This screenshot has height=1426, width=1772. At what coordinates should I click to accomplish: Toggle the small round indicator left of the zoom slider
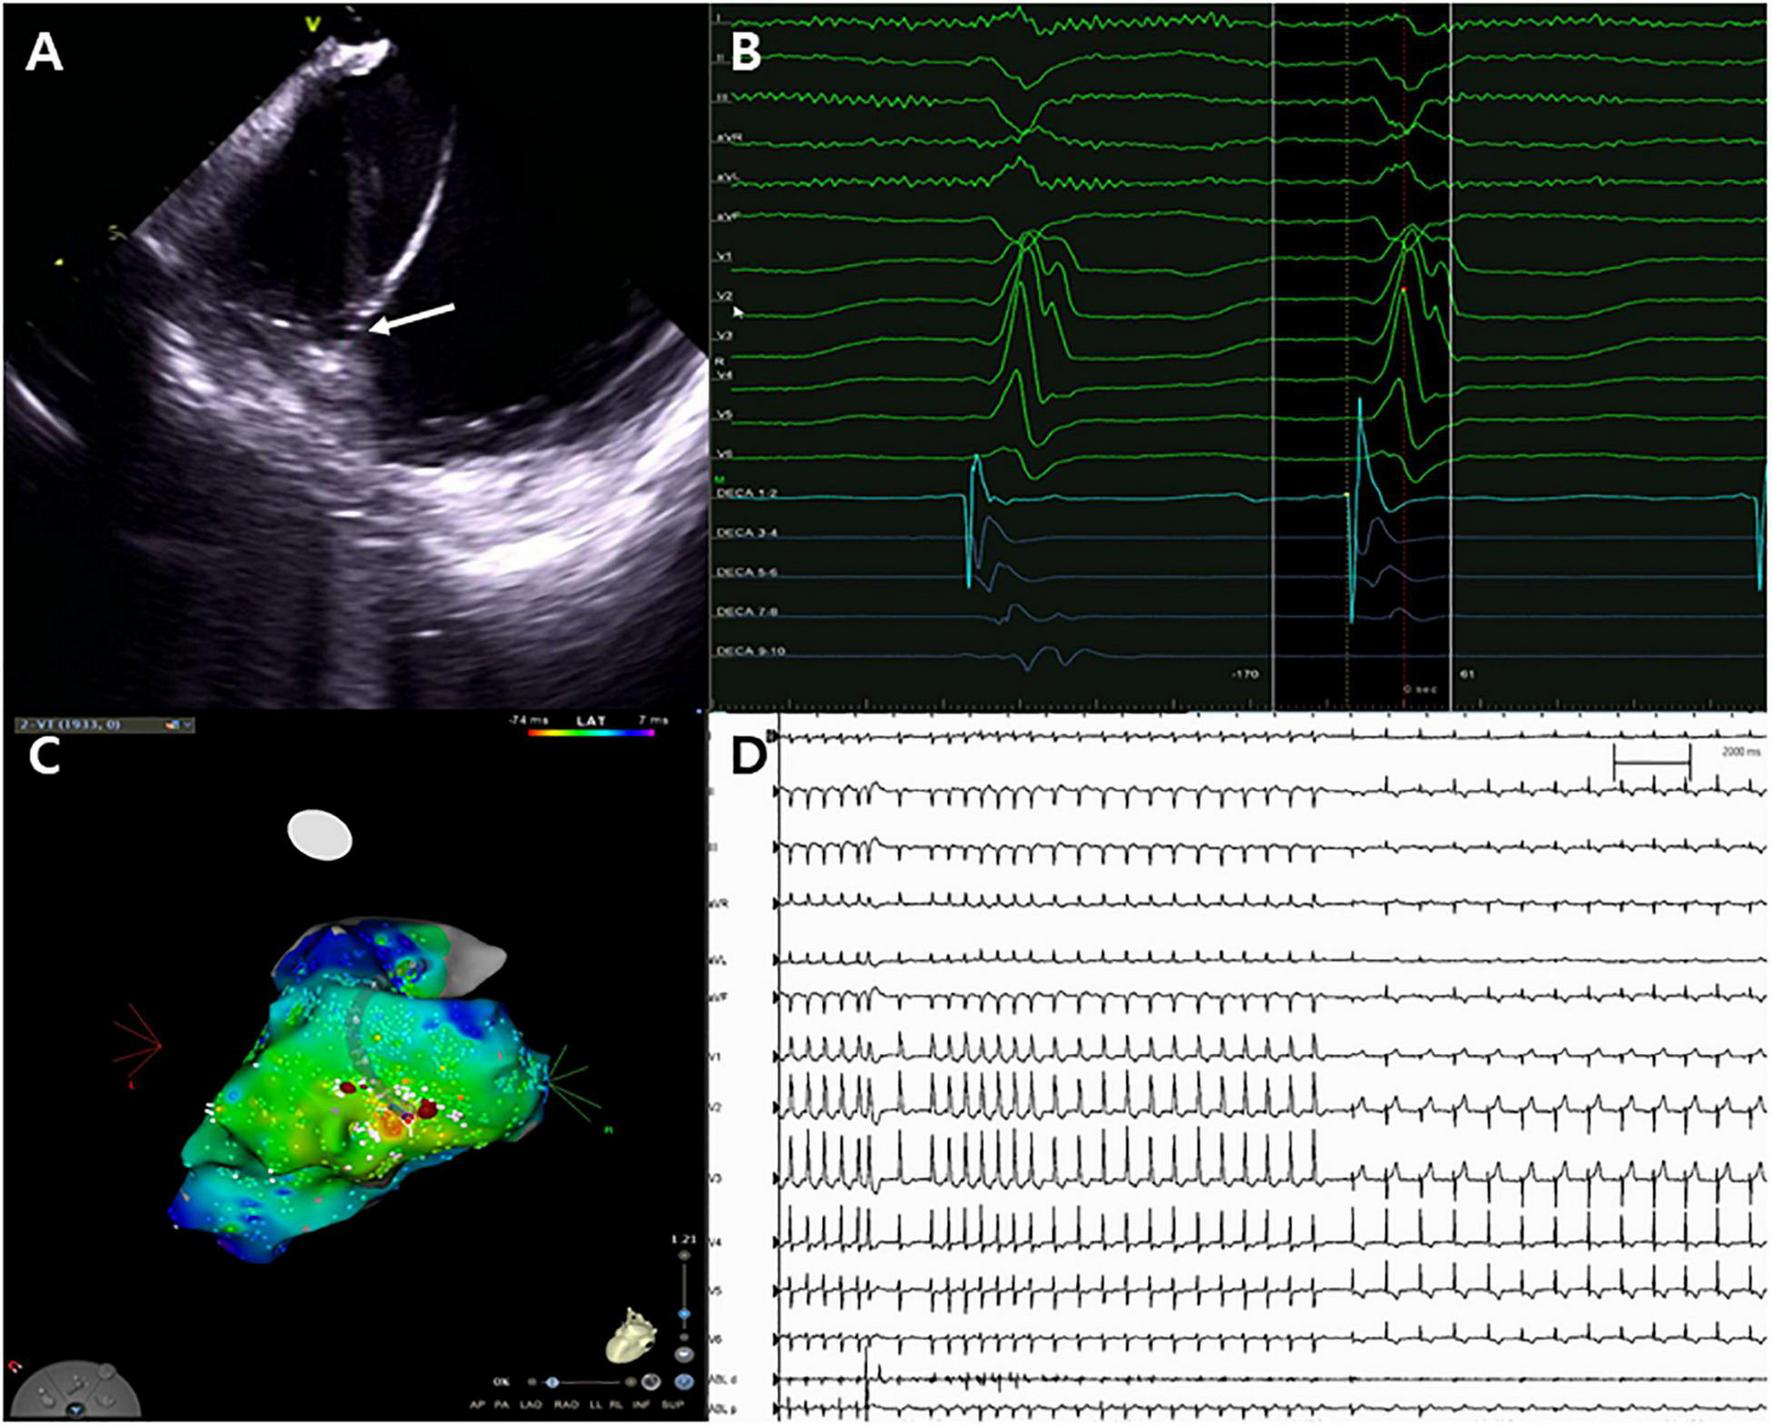(x=532, y=1381)
